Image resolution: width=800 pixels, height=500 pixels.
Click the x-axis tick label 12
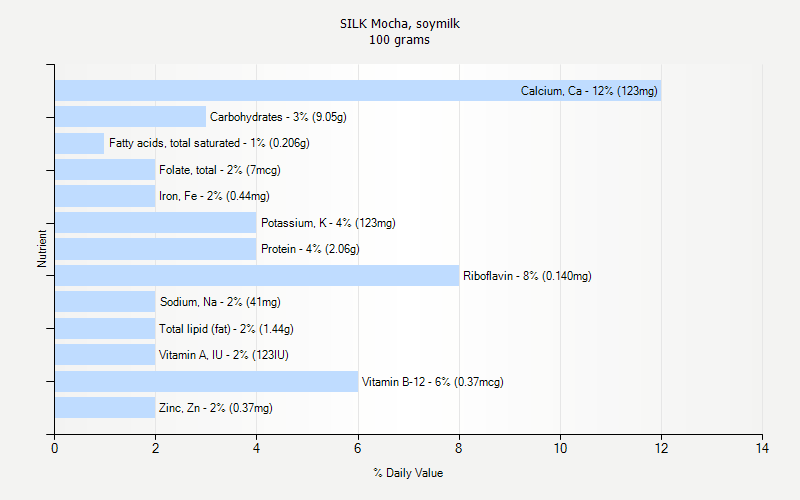click(661, 448)
